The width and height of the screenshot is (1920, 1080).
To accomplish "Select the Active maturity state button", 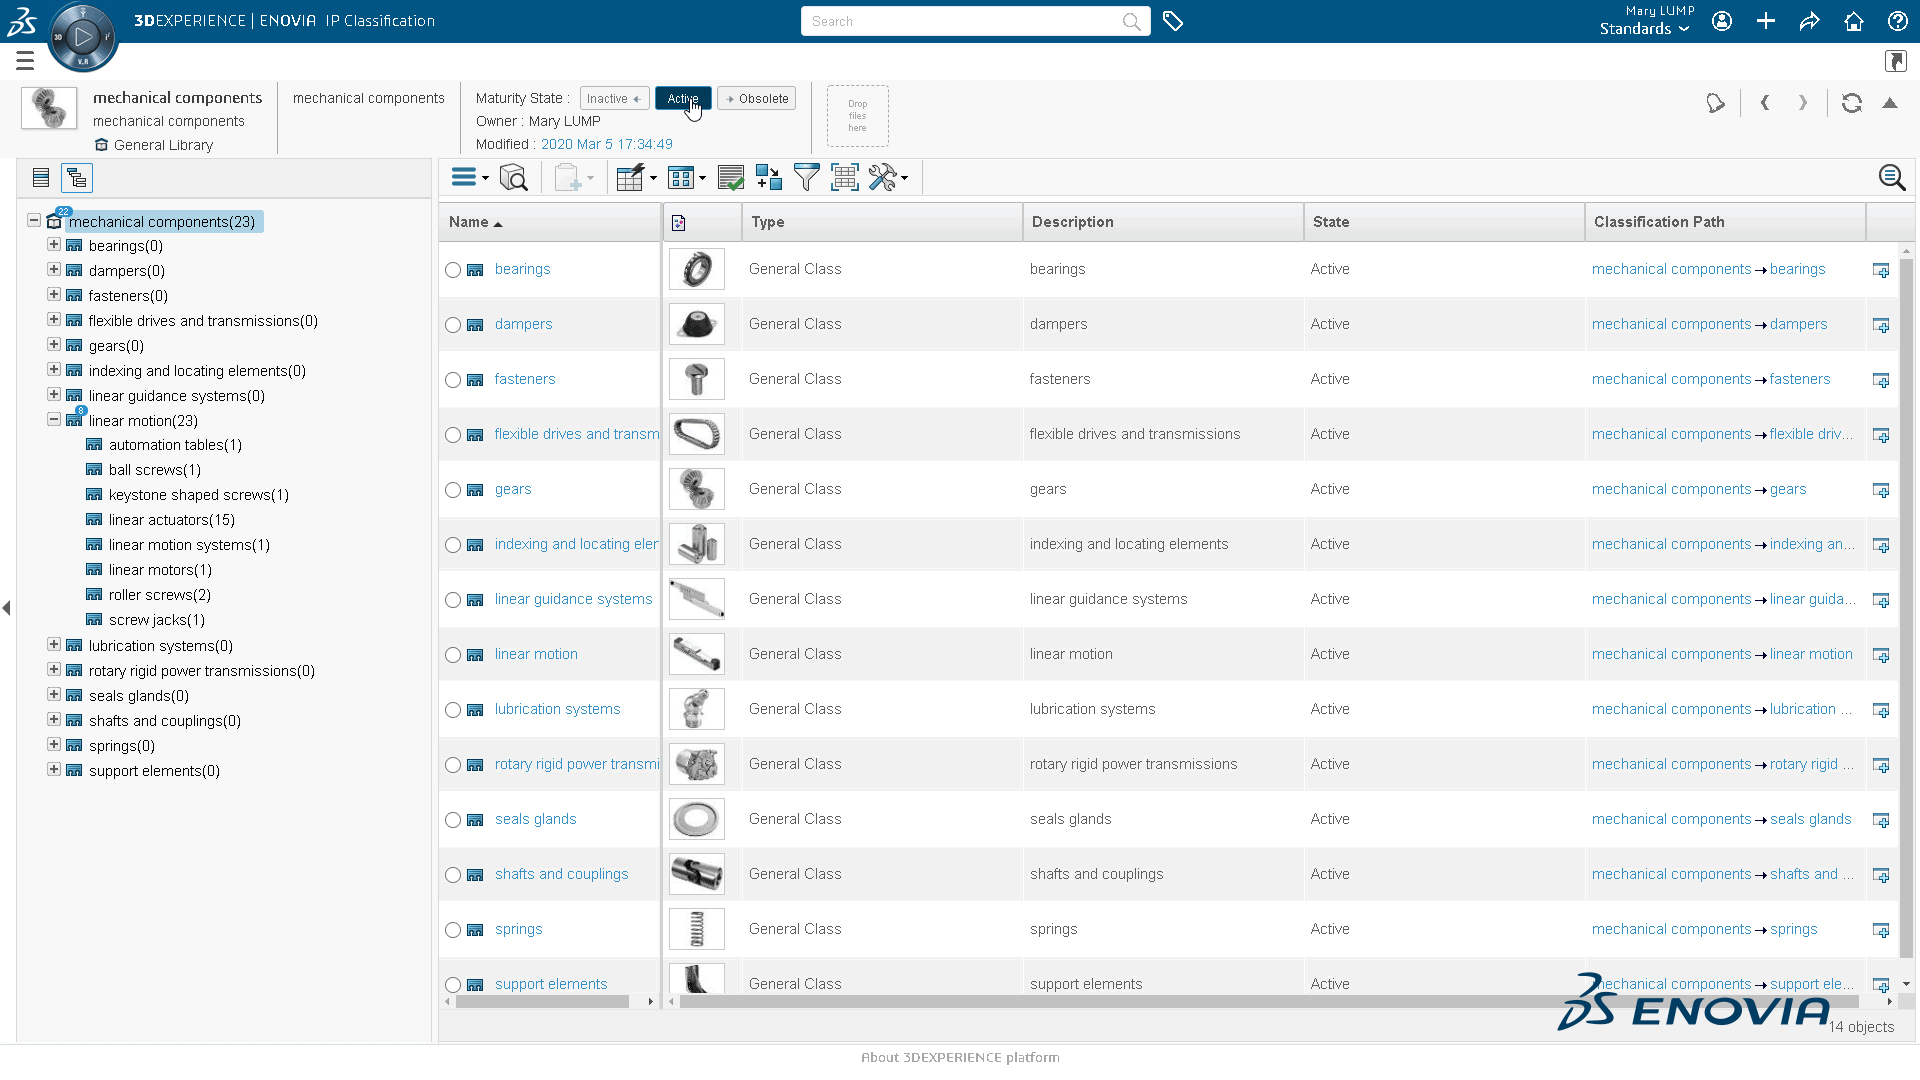I will click(x=682, y=98).
